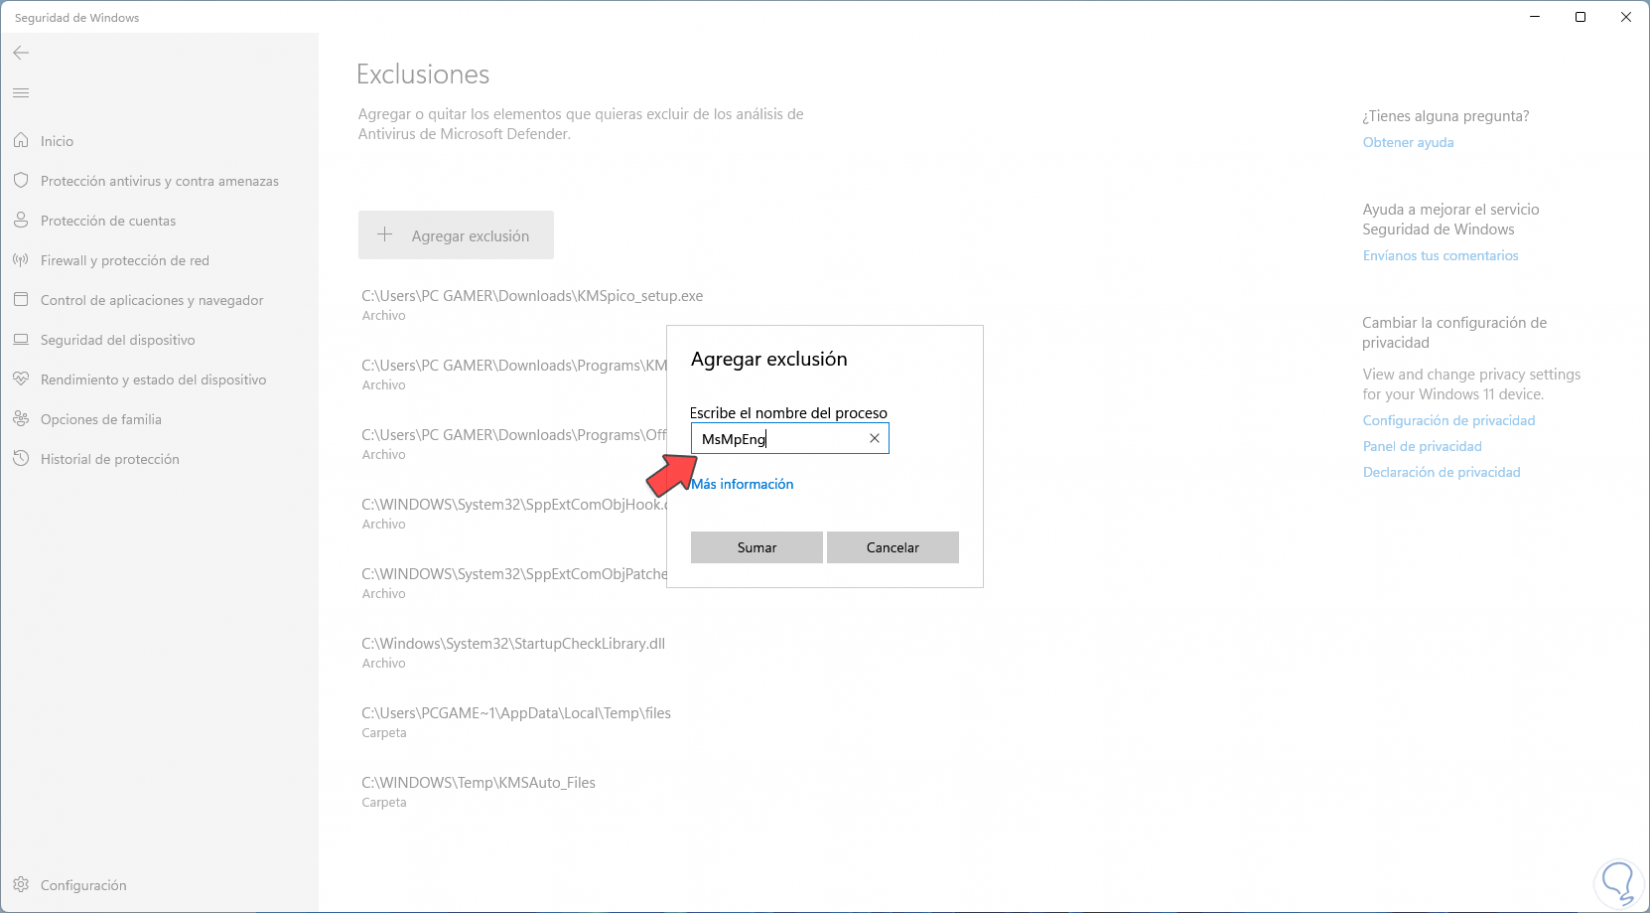
Task: Select the SppExtComObjPatche exclusion entry
Action: tap(513, 583)
